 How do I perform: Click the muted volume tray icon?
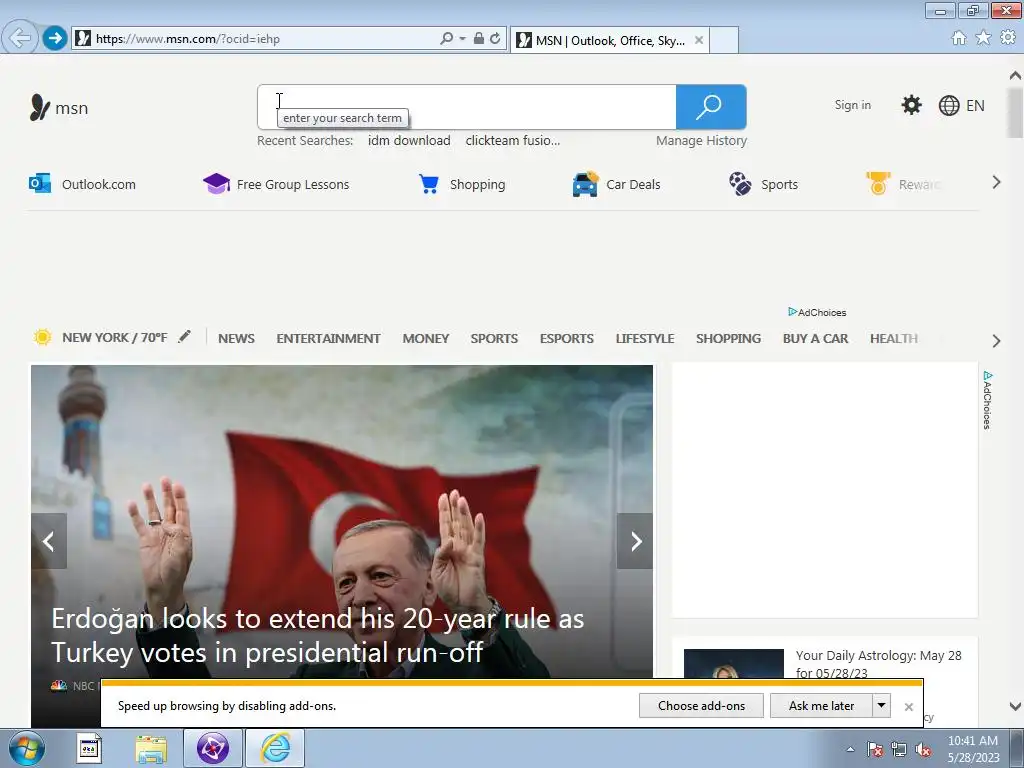pyautogui.click(x=923, y=750)
